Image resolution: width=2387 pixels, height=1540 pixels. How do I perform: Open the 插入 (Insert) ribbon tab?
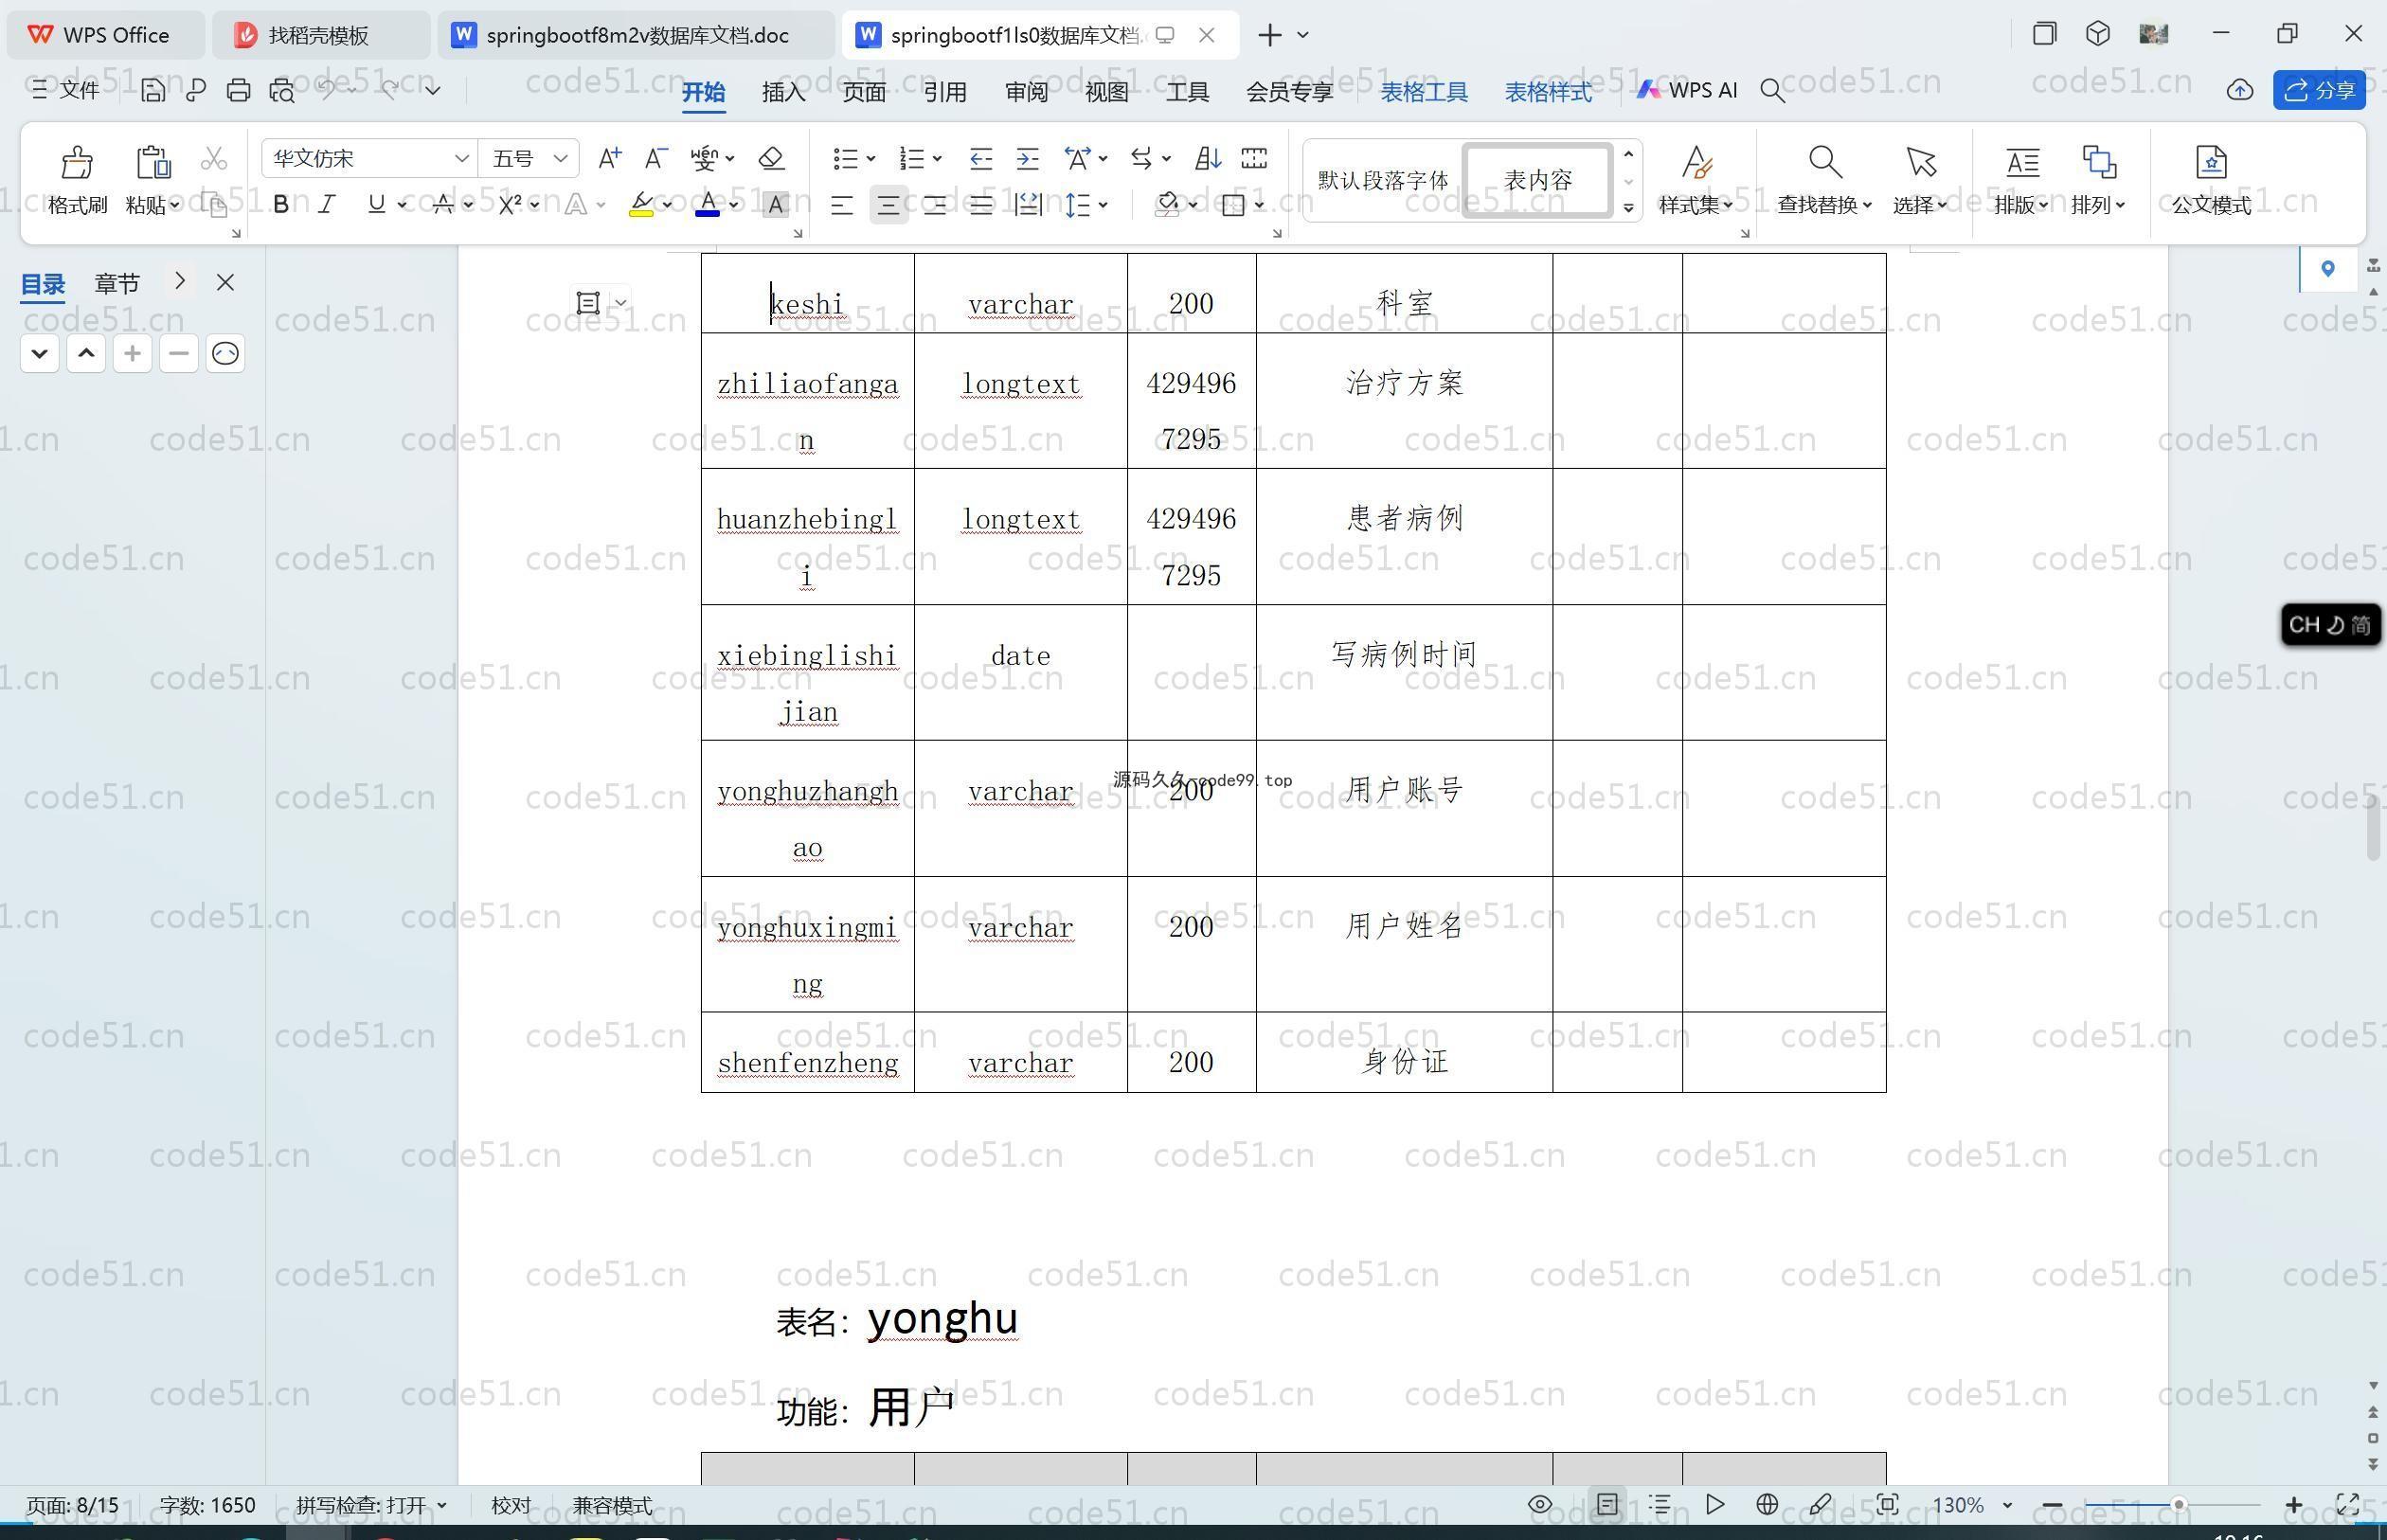[x=783, y=92]
